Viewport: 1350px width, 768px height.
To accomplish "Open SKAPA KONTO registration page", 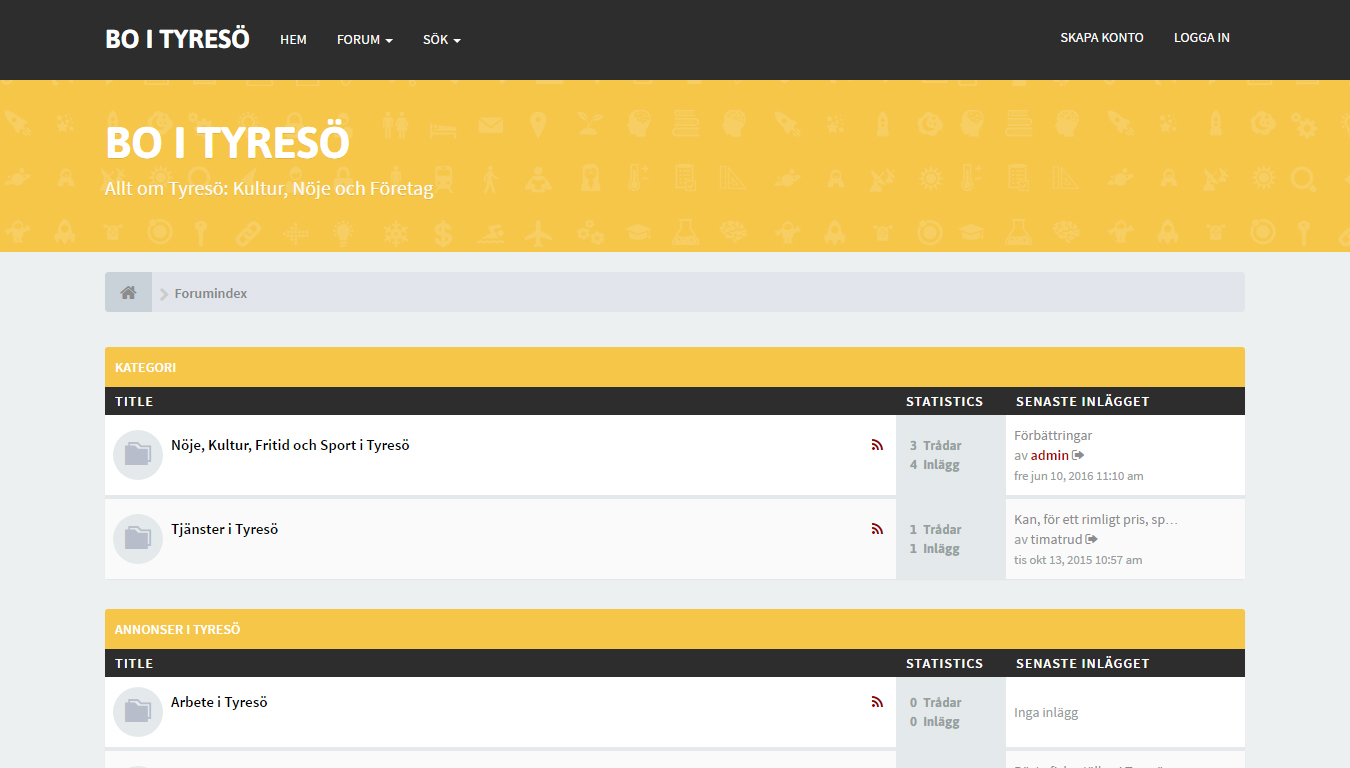I will tap(1101, 38).
